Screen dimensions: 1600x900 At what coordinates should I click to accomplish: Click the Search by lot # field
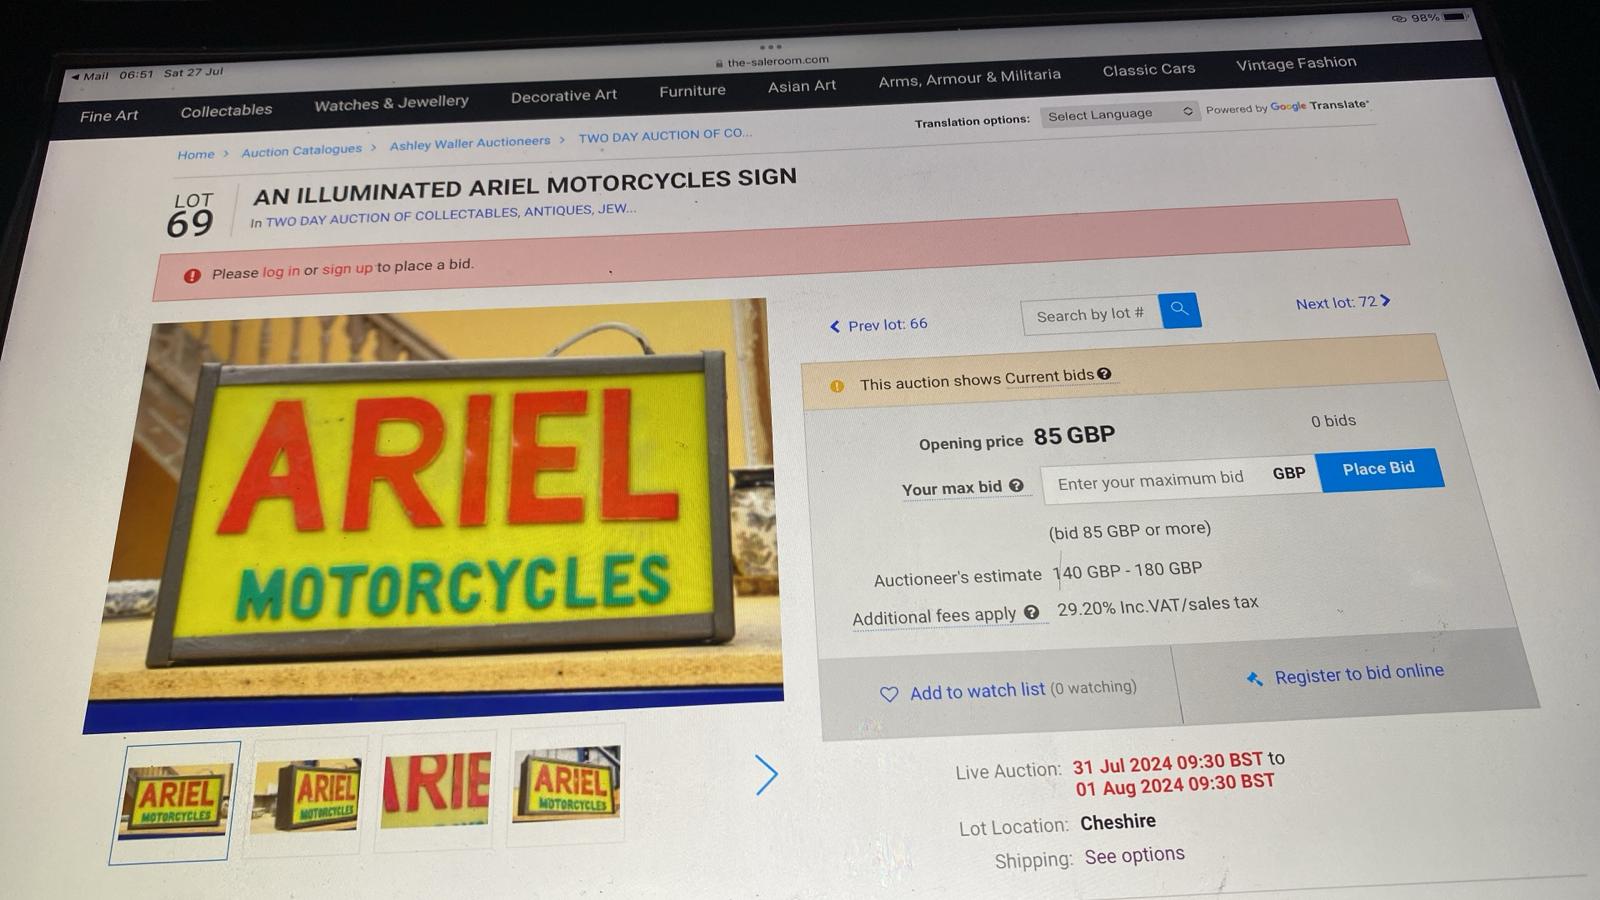[1090, 315]
